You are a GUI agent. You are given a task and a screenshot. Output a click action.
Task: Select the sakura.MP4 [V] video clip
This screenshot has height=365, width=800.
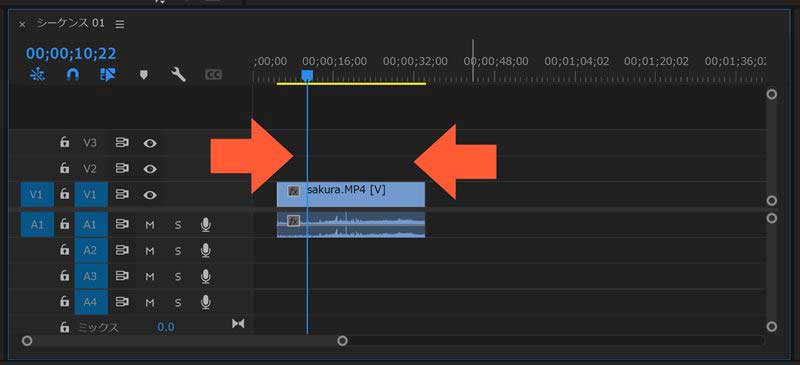tap(351, 194)
